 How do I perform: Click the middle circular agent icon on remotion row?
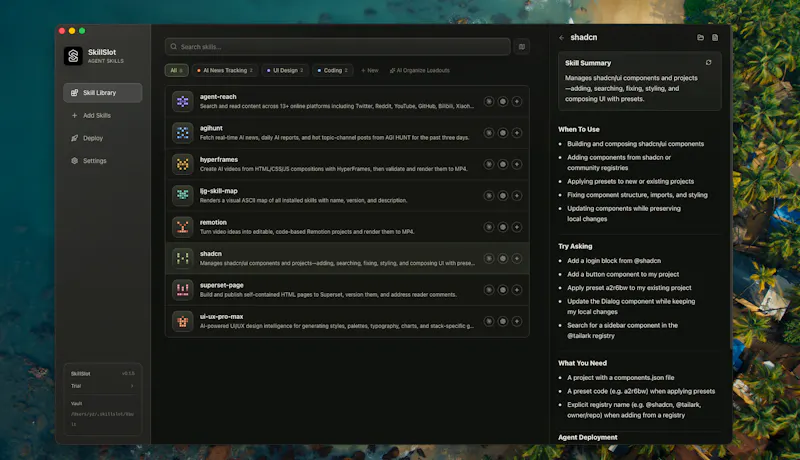[503, 227]
